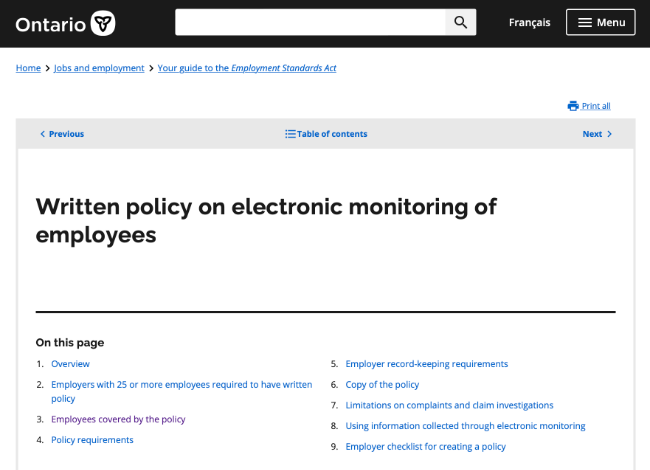Image resolution: width=650 pixels, height=470 pixels.
Task: Click the search magnifier icon
Action: (461, 22)
